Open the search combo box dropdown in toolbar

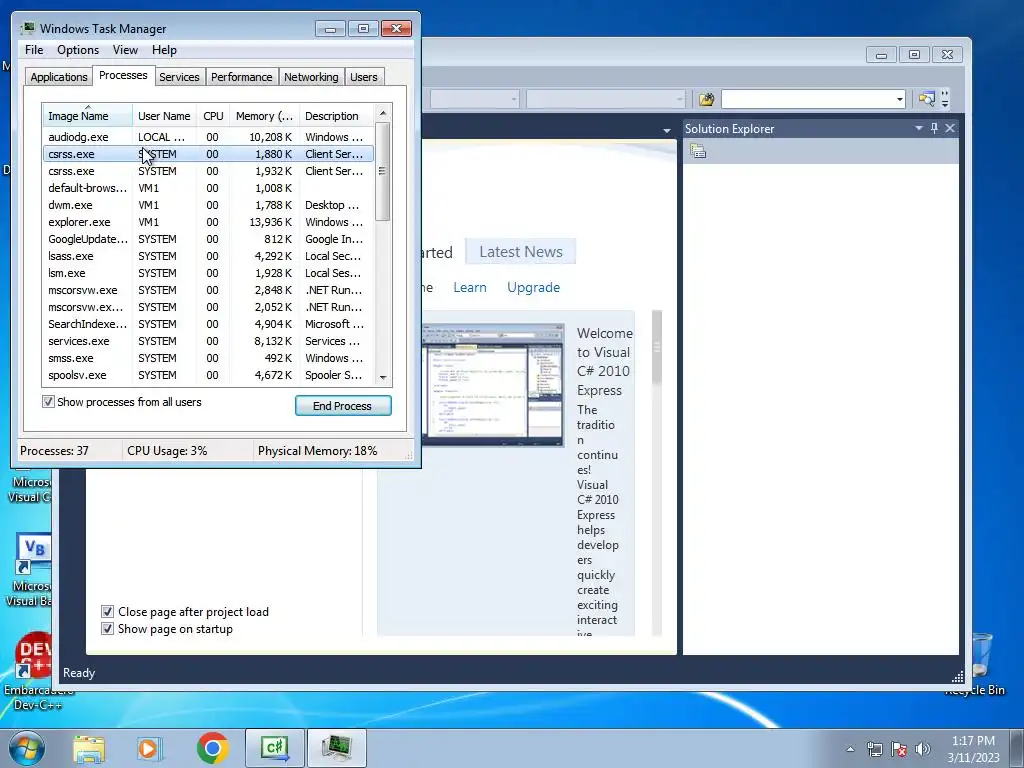point(900,99)
